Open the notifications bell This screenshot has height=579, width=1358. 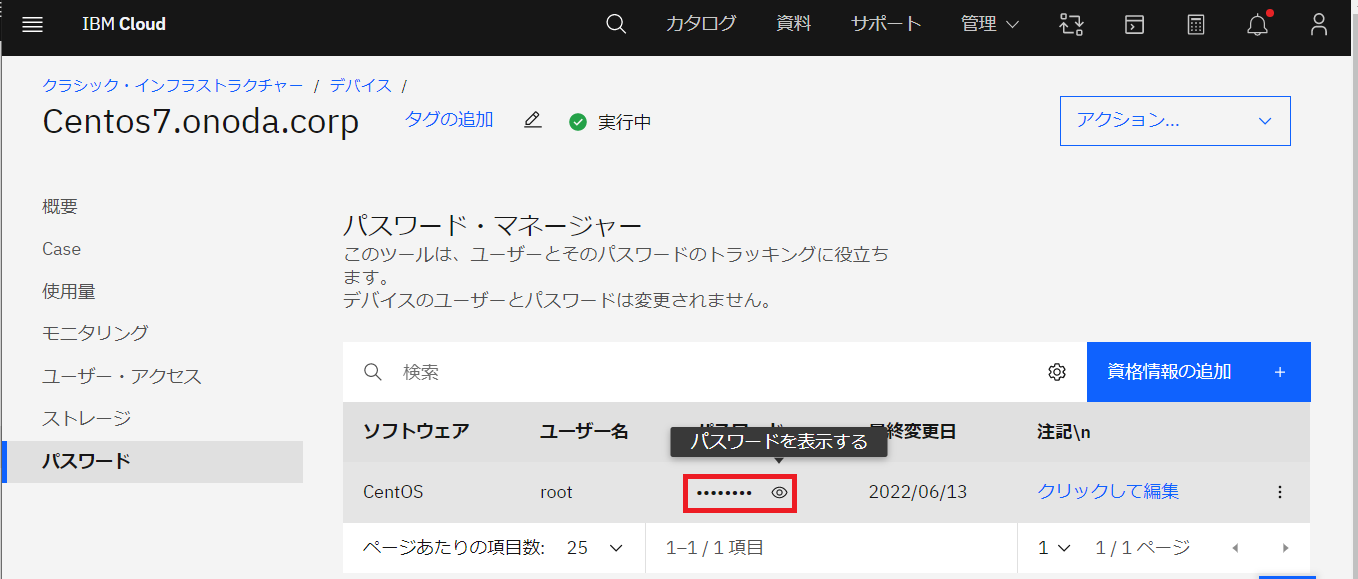tap(1258, 25)
